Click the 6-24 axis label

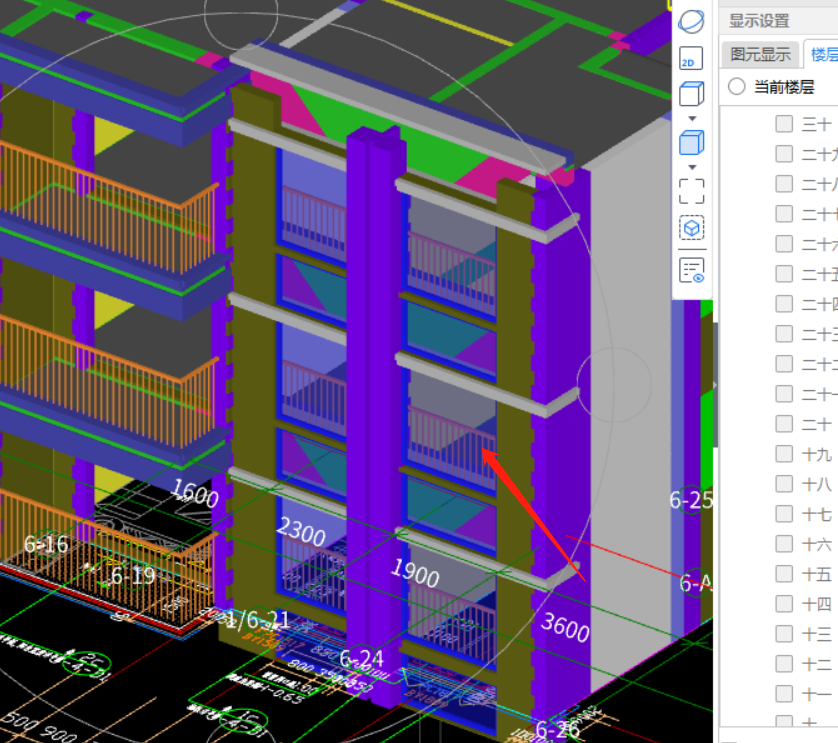point(361,659)
